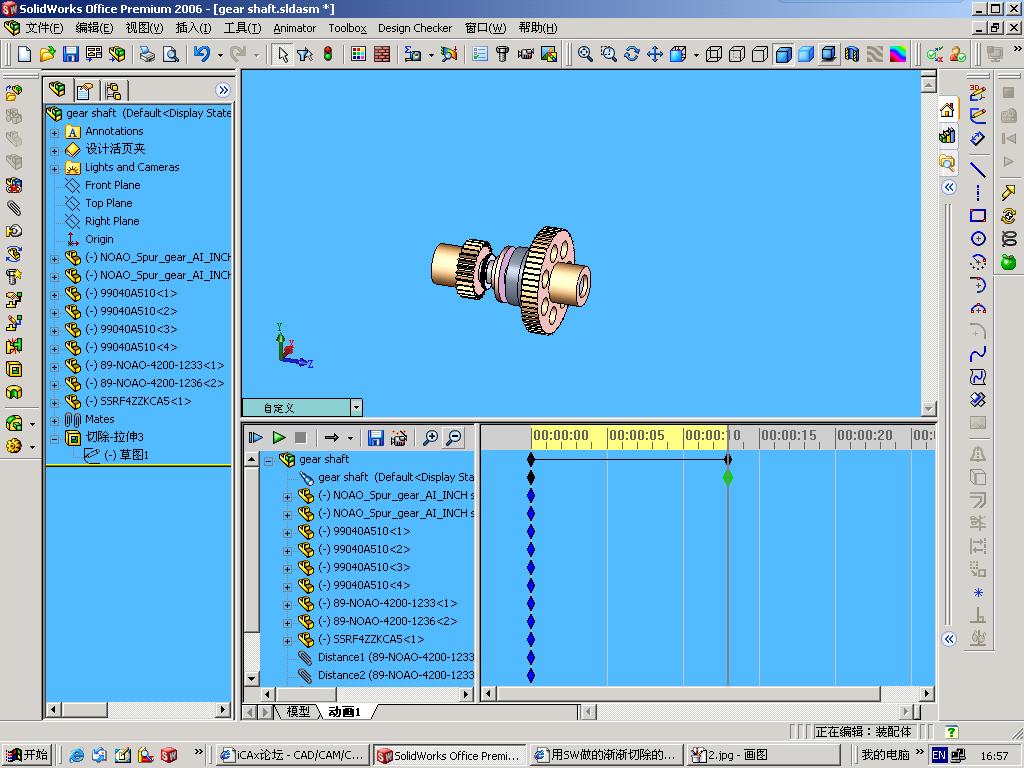The height and width of the screenshot is (768, 1024).
Task: Open the 帮助(H) menu
Action: (x=537, y=28)
